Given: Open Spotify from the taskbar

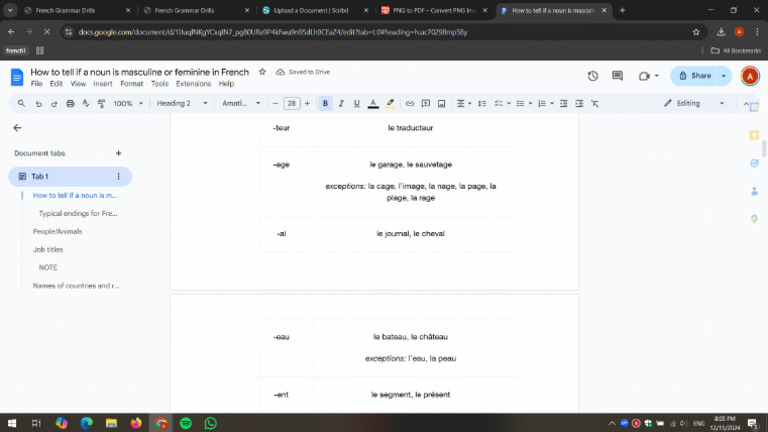Looking at the screenshot, I should 186,423.
